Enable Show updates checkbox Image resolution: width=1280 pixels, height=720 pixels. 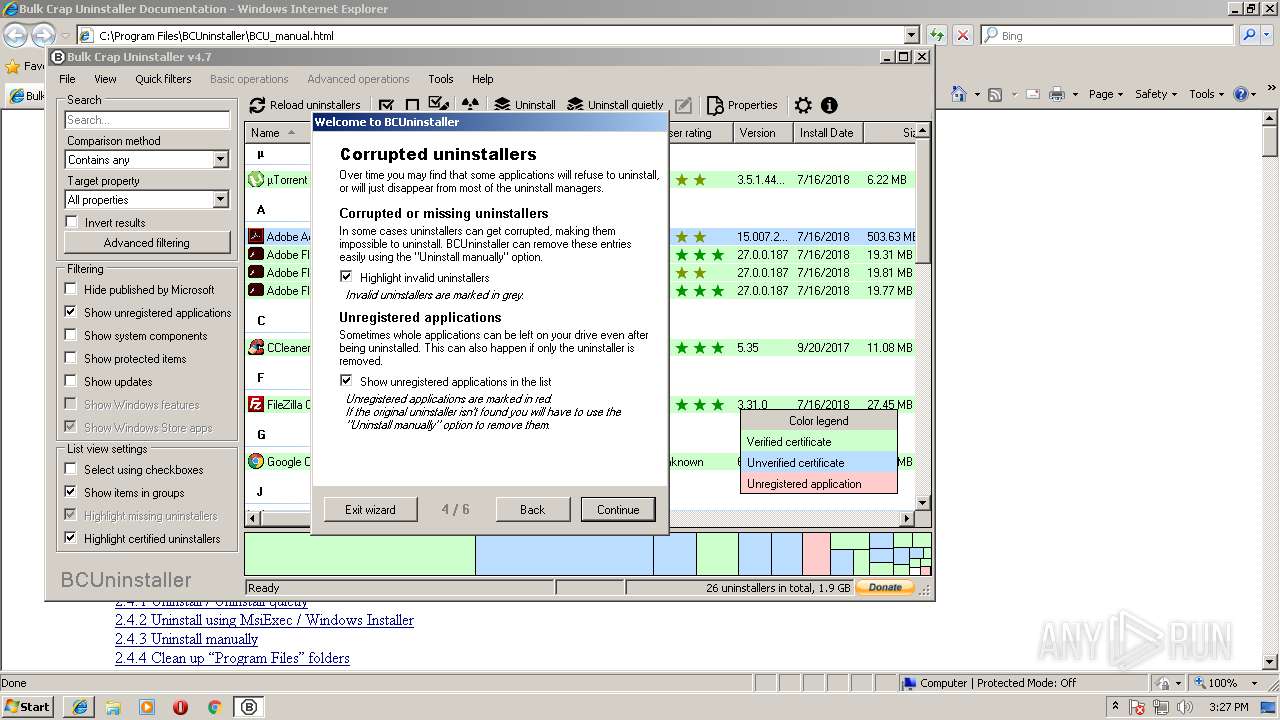[x=71, y=381]
